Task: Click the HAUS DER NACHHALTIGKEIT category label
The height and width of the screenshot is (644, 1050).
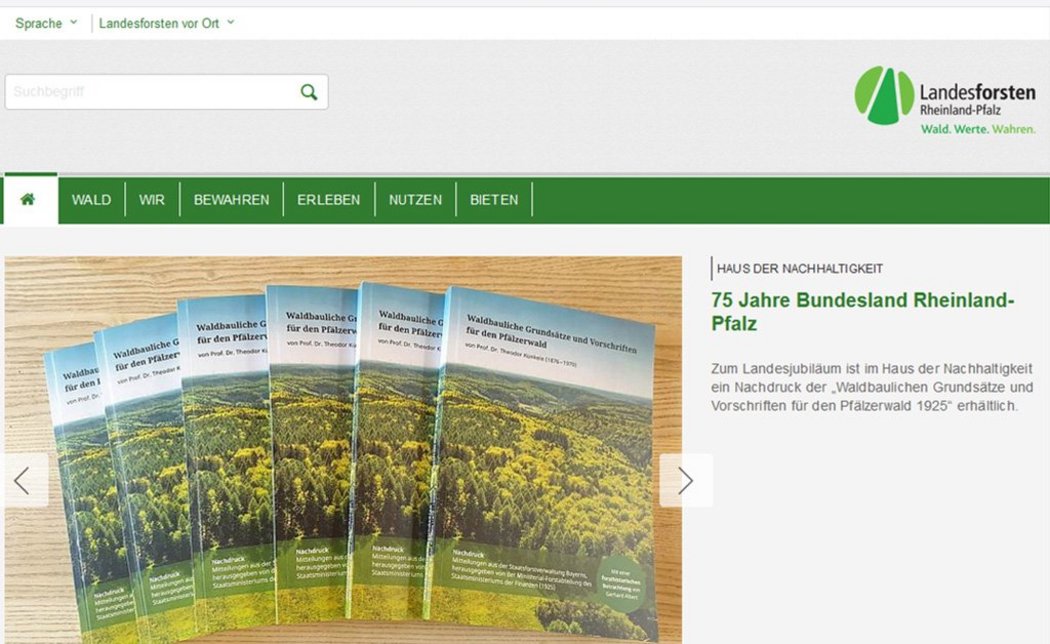Action: coord(799,269)
